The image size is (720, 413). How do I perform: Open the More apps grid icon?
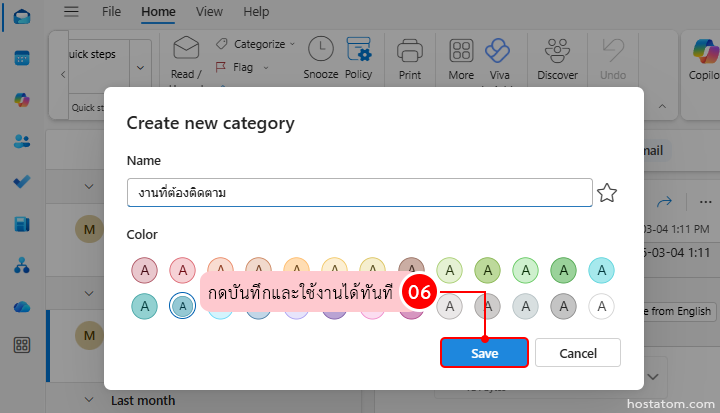pos(22,345)
